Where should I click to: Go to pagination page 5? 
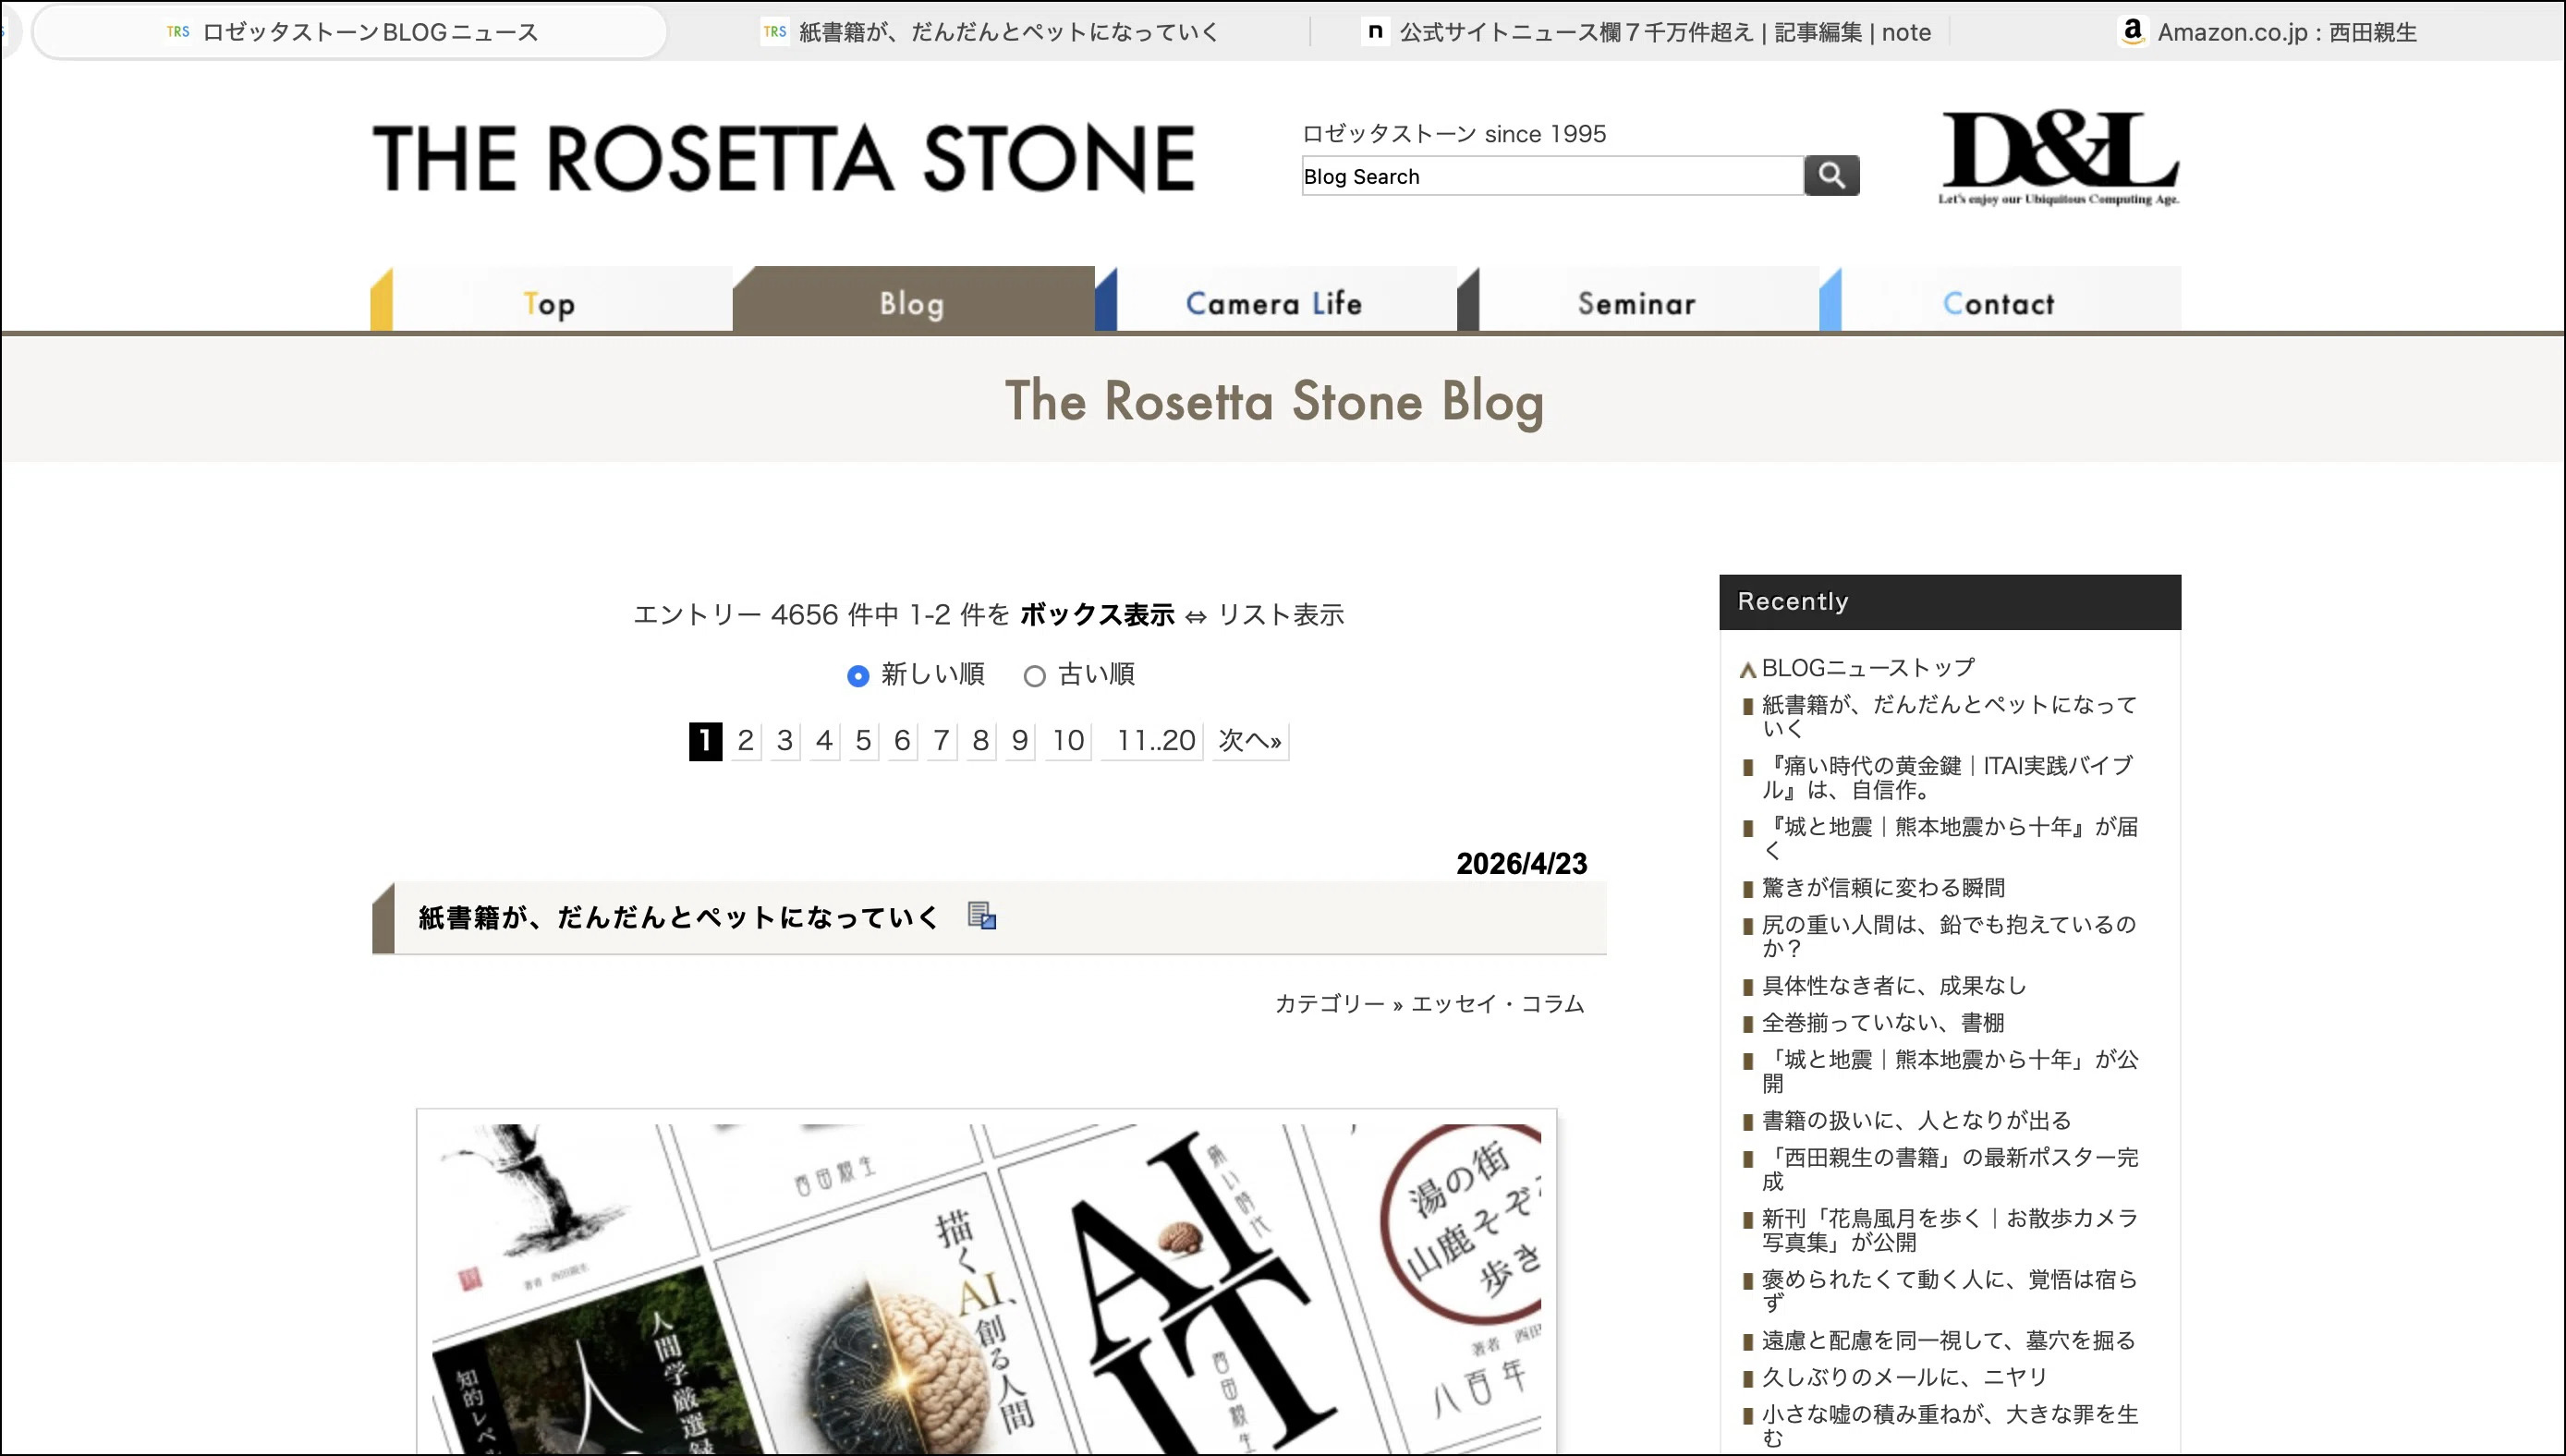(863, 741)
